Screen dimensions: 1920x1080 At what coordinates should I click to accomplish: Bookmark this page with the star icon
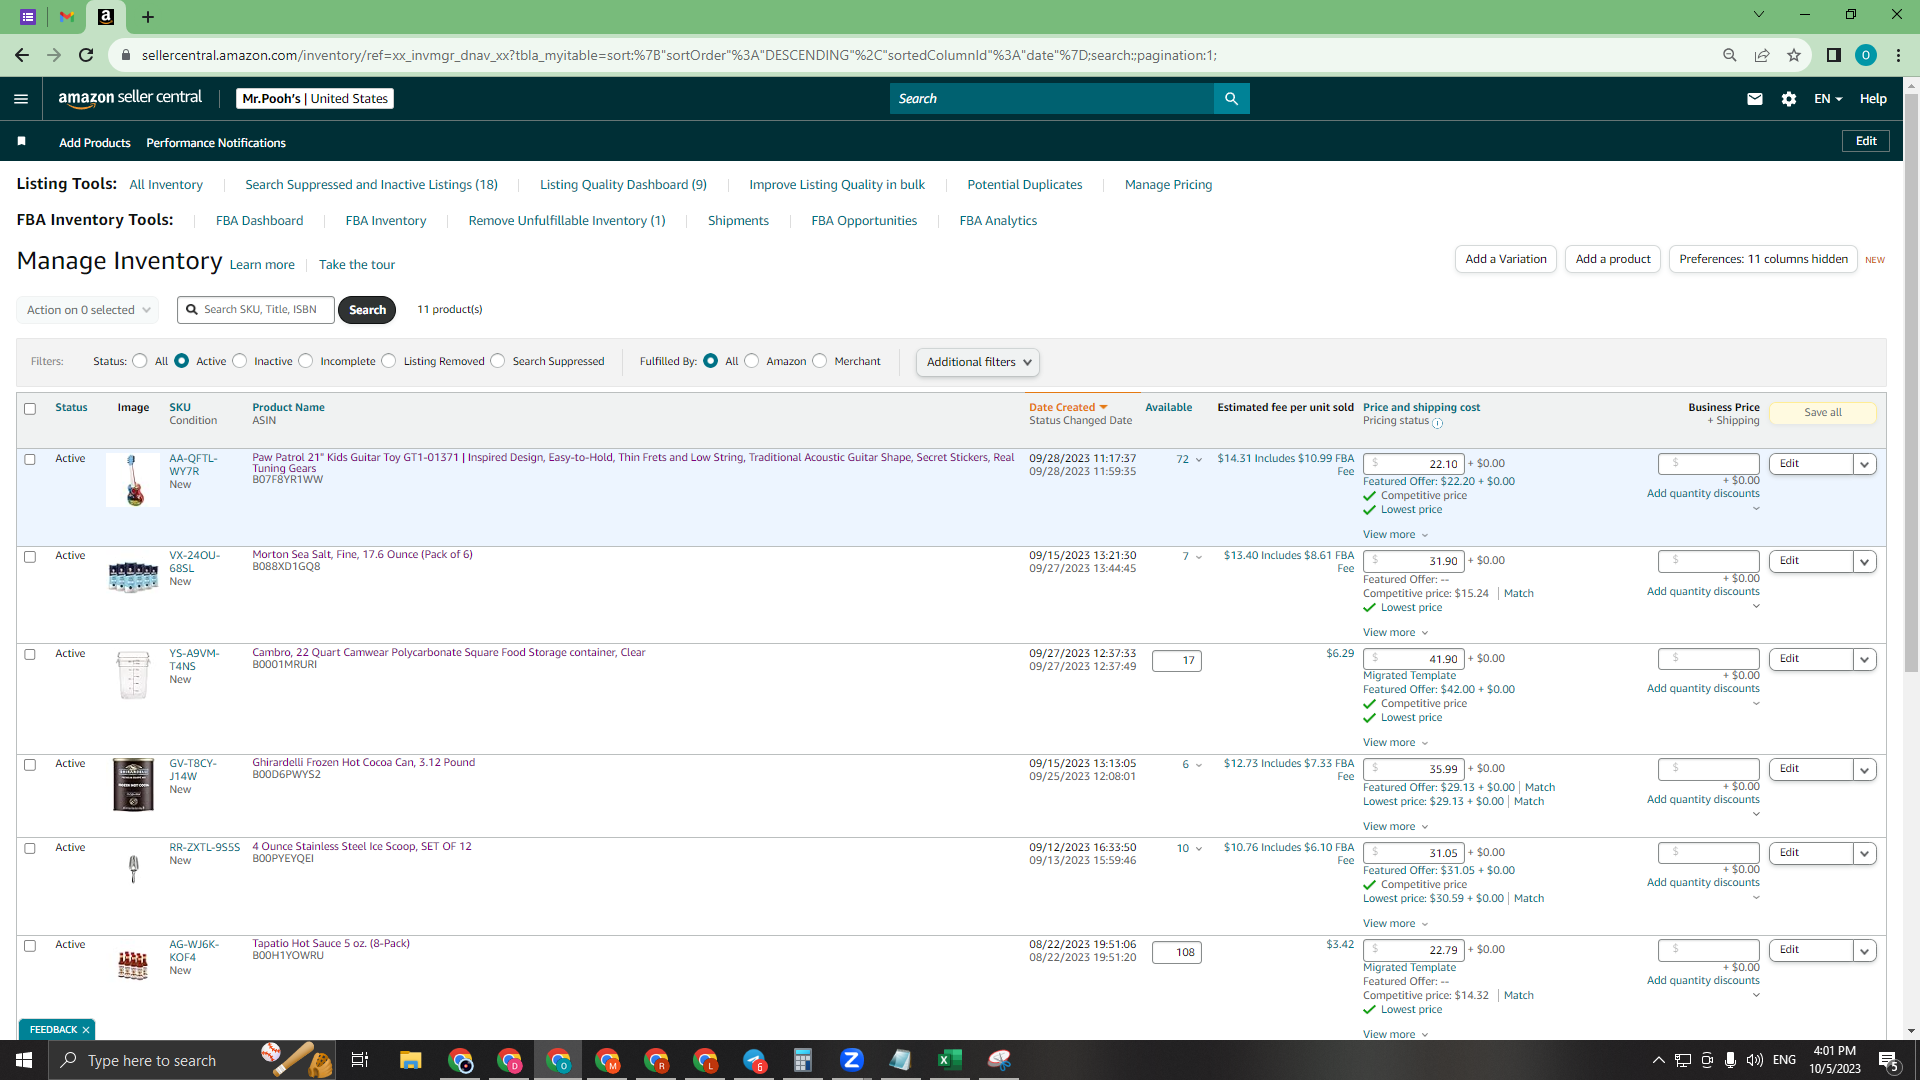(x=1794, y=55)
